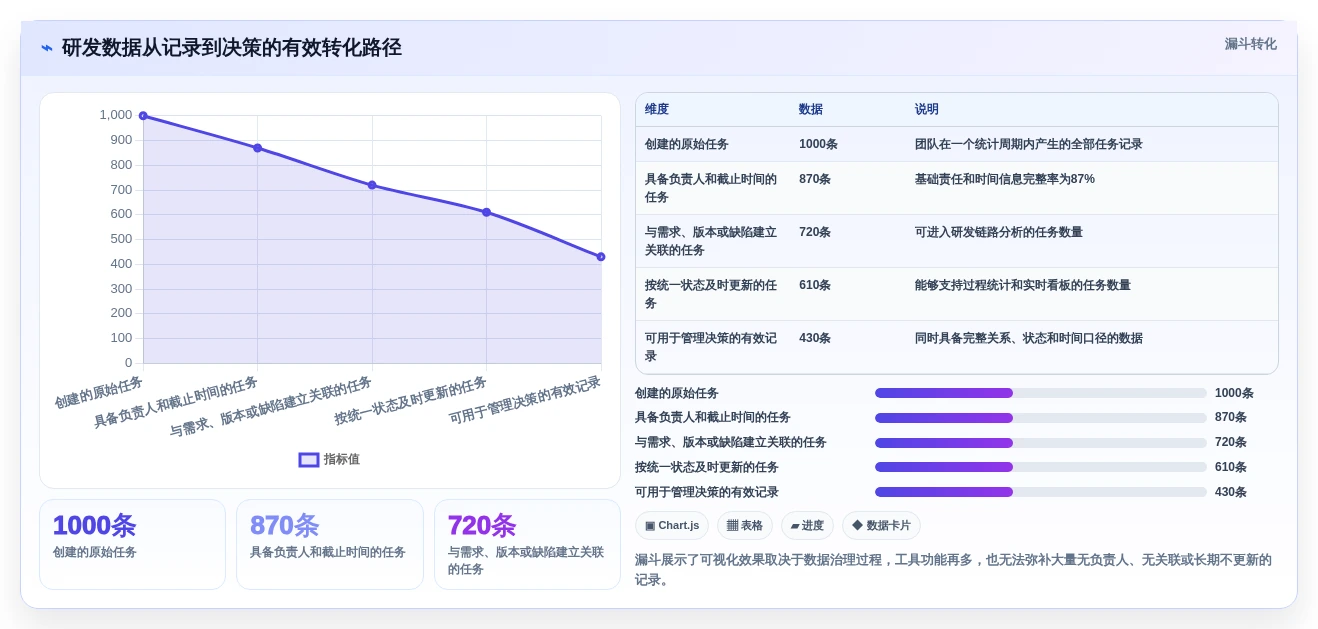Click the 说明 column header
The image size is (1318, 629).
[927, 110]
